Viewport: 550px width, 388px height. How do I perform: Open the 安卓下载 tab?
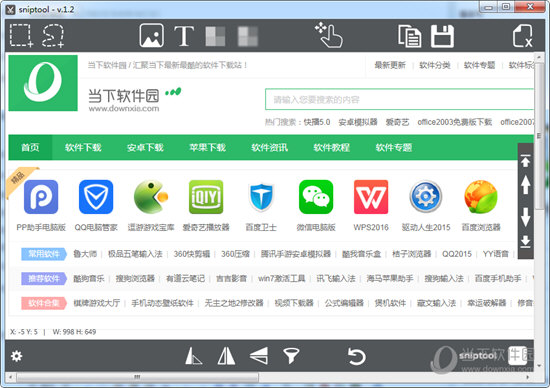point(145,147)
